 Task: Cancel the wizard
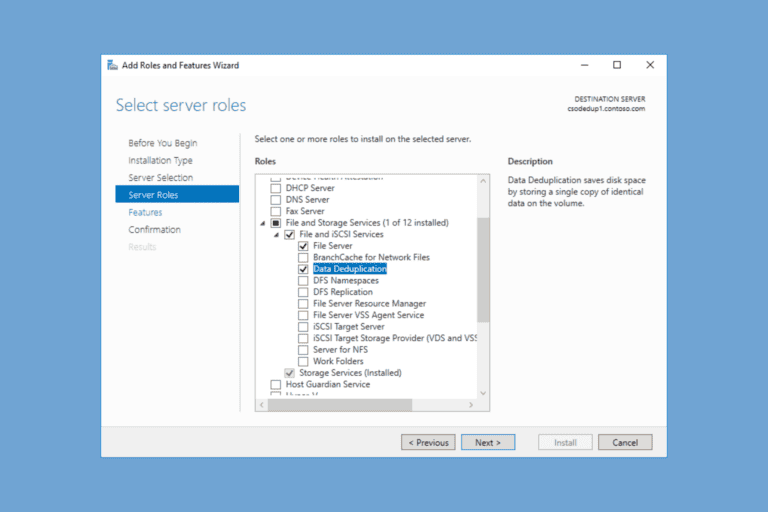pyautogui.click(x=625, y=442)
